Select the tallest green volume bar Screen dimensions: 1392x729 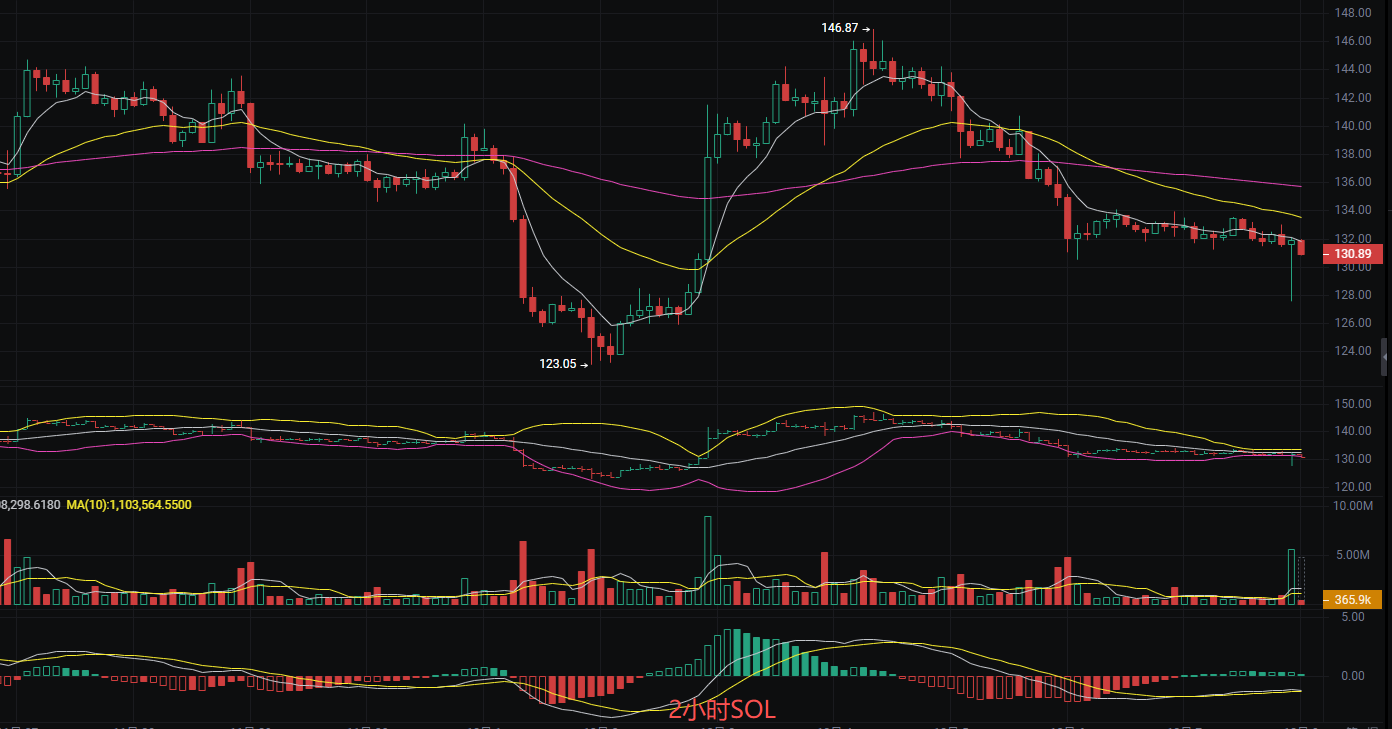(x=708, y=560)
